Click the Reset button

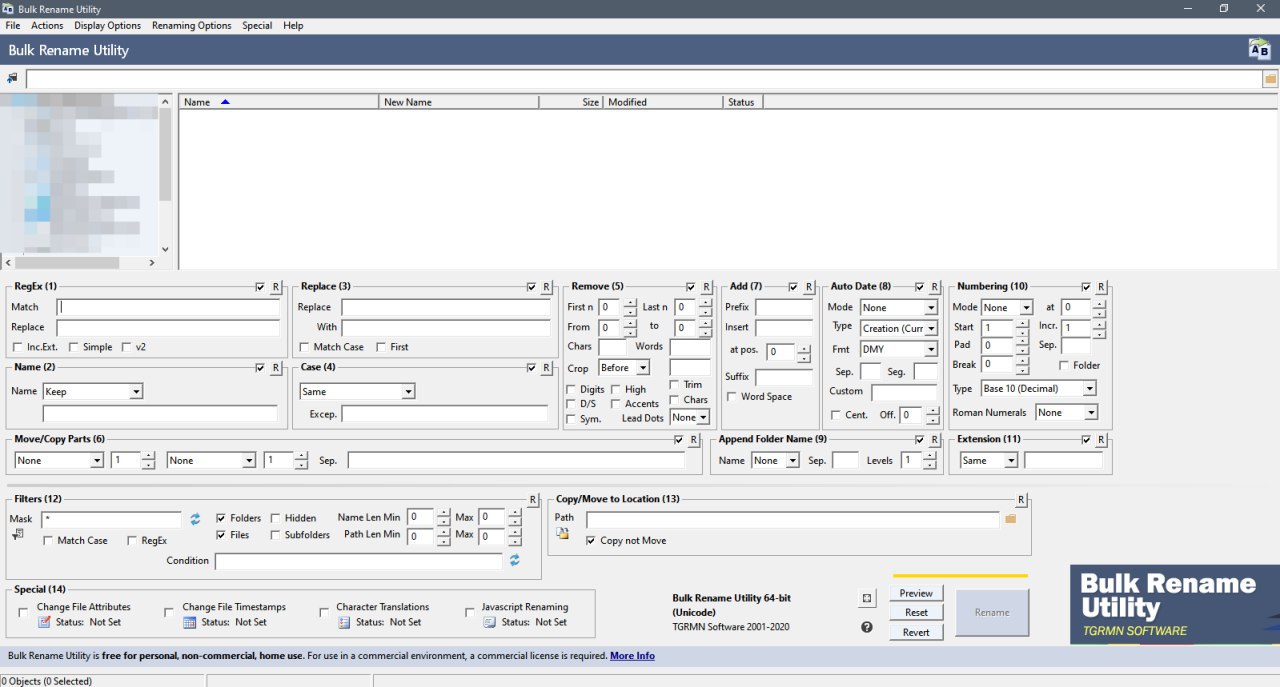point(916,613)
